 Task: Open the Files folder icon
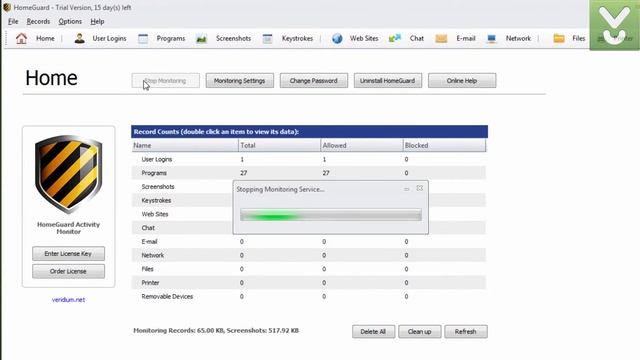[559, 38]
